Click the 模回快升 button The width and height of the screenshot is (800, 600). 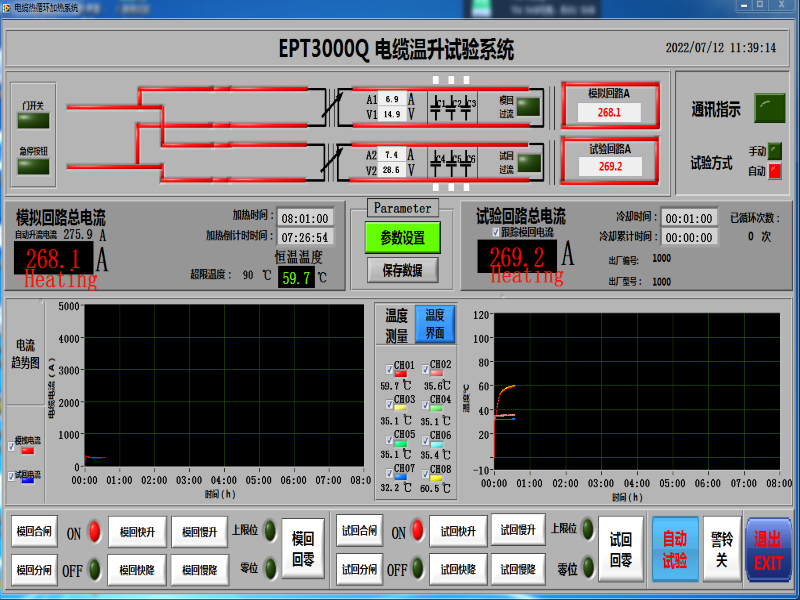(137, 532)
